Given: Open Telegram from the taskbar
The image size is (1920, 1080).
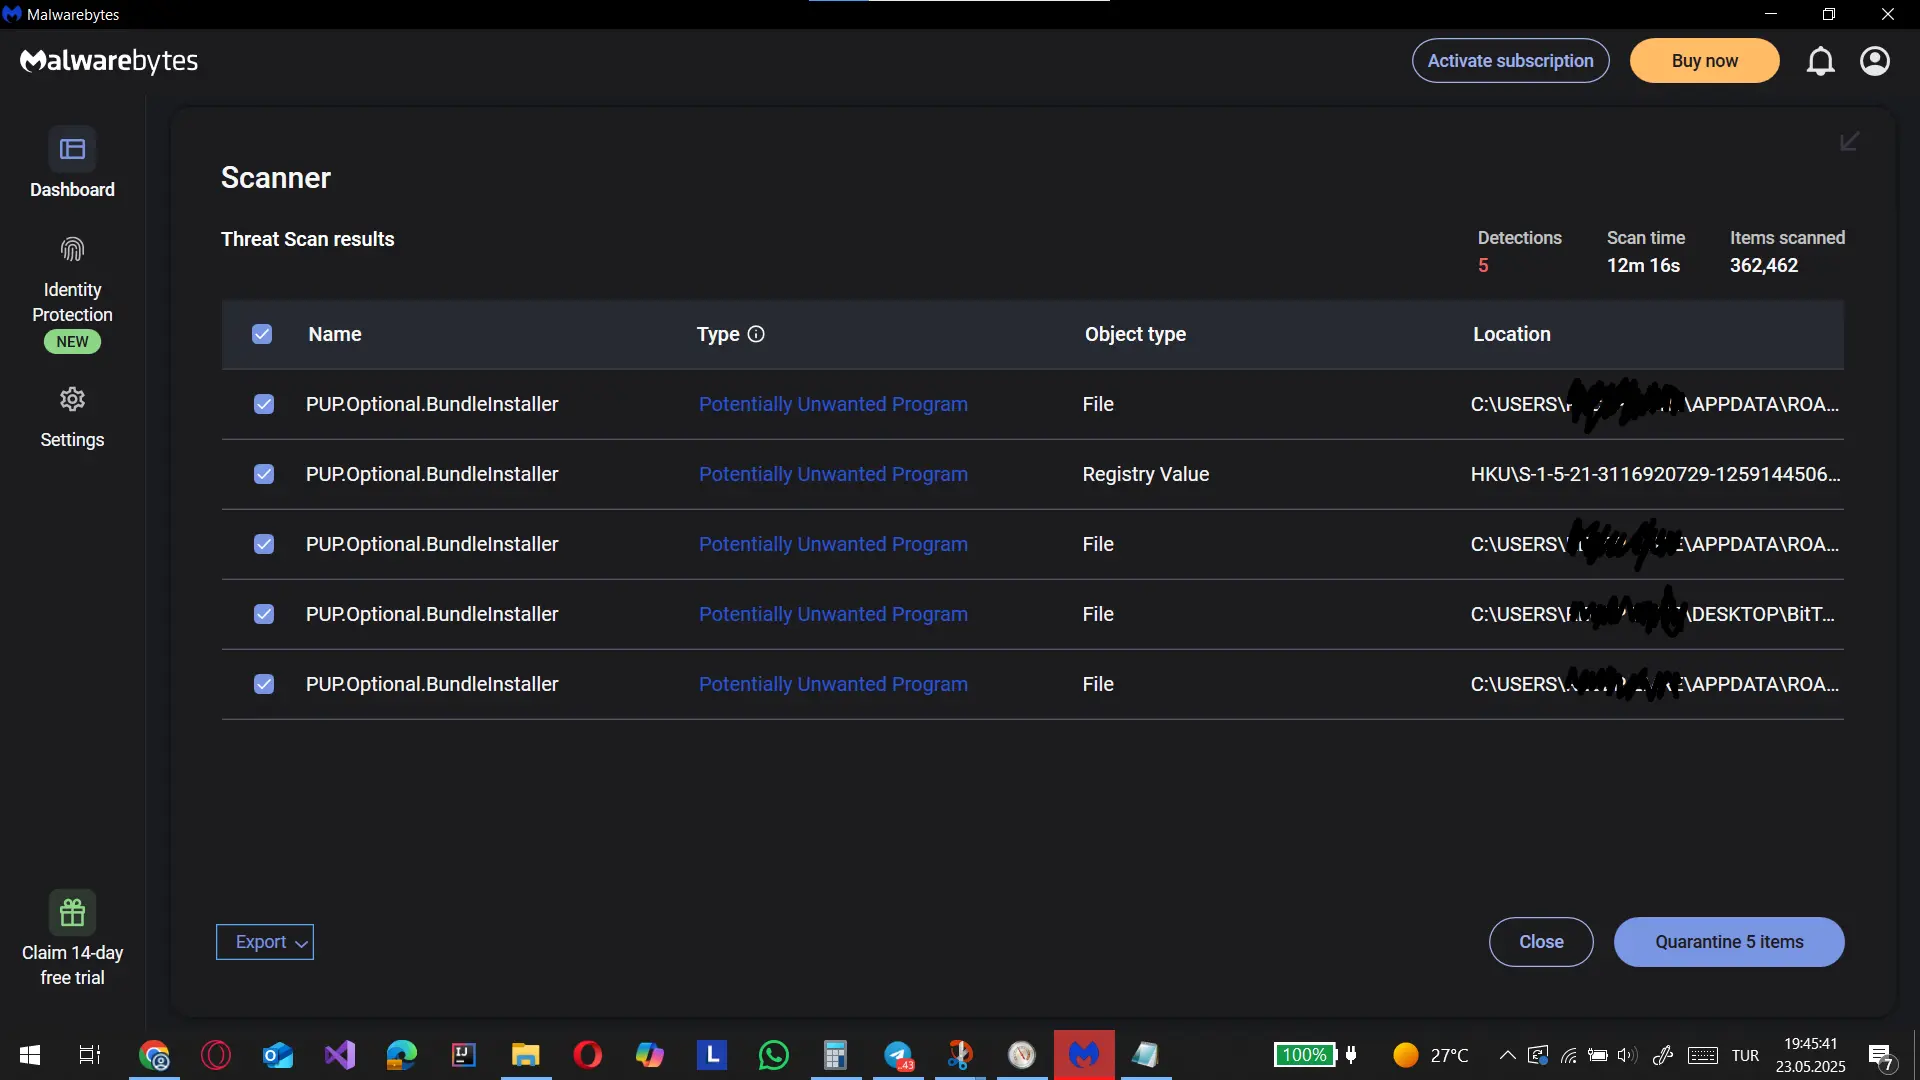Looking at the screenshot, I should (x=898, y=1055).
